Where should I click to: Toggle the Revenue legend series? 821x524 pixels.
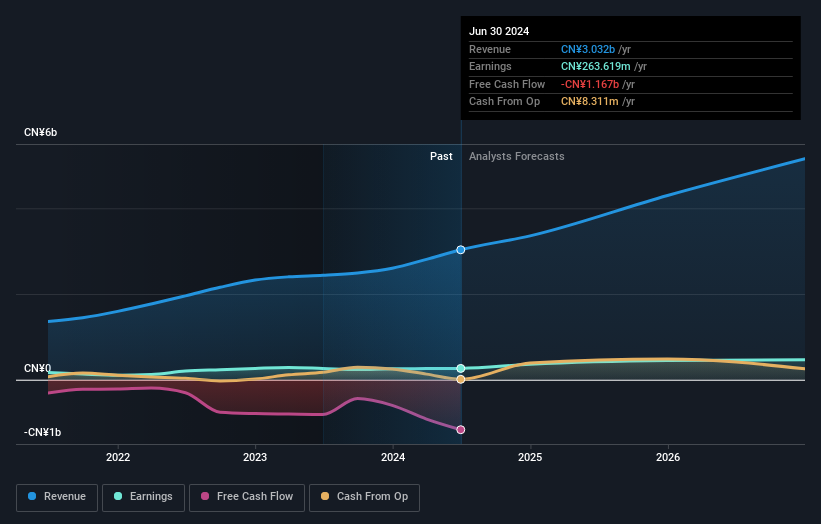pos(57,497)
